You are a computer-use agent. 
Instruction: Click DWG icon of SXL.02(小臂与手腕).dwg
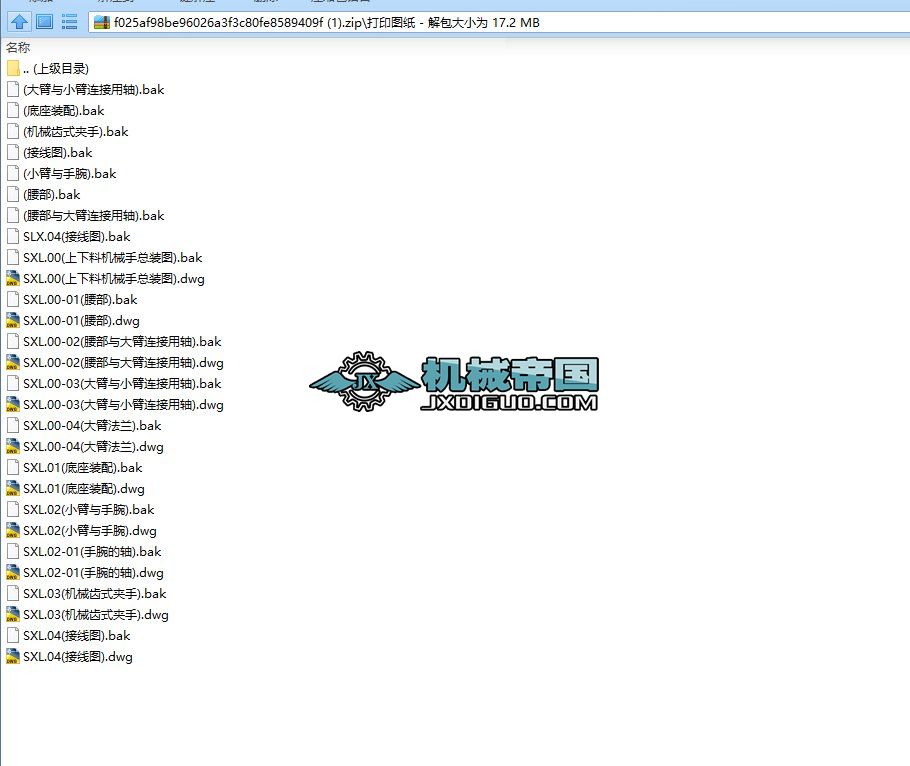(13, 530)
